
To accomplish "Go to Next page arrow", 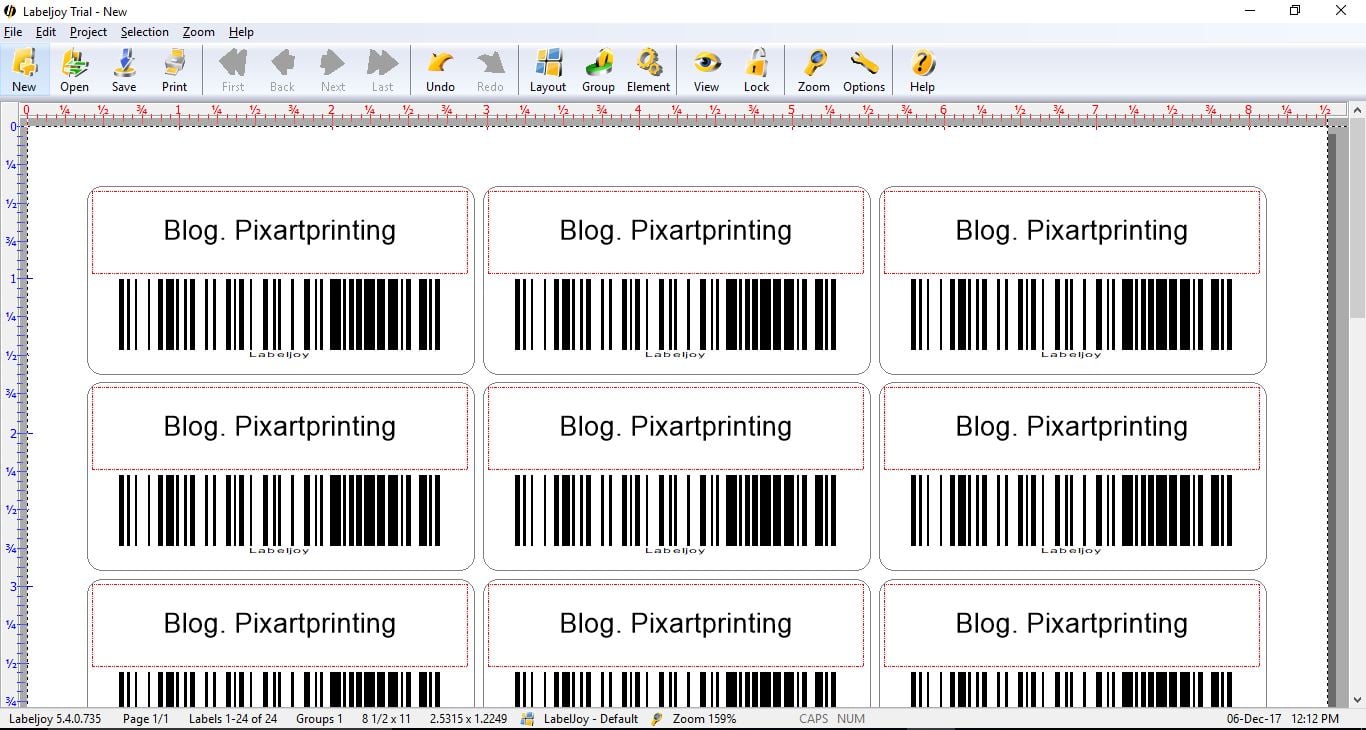I will point(333,70).
